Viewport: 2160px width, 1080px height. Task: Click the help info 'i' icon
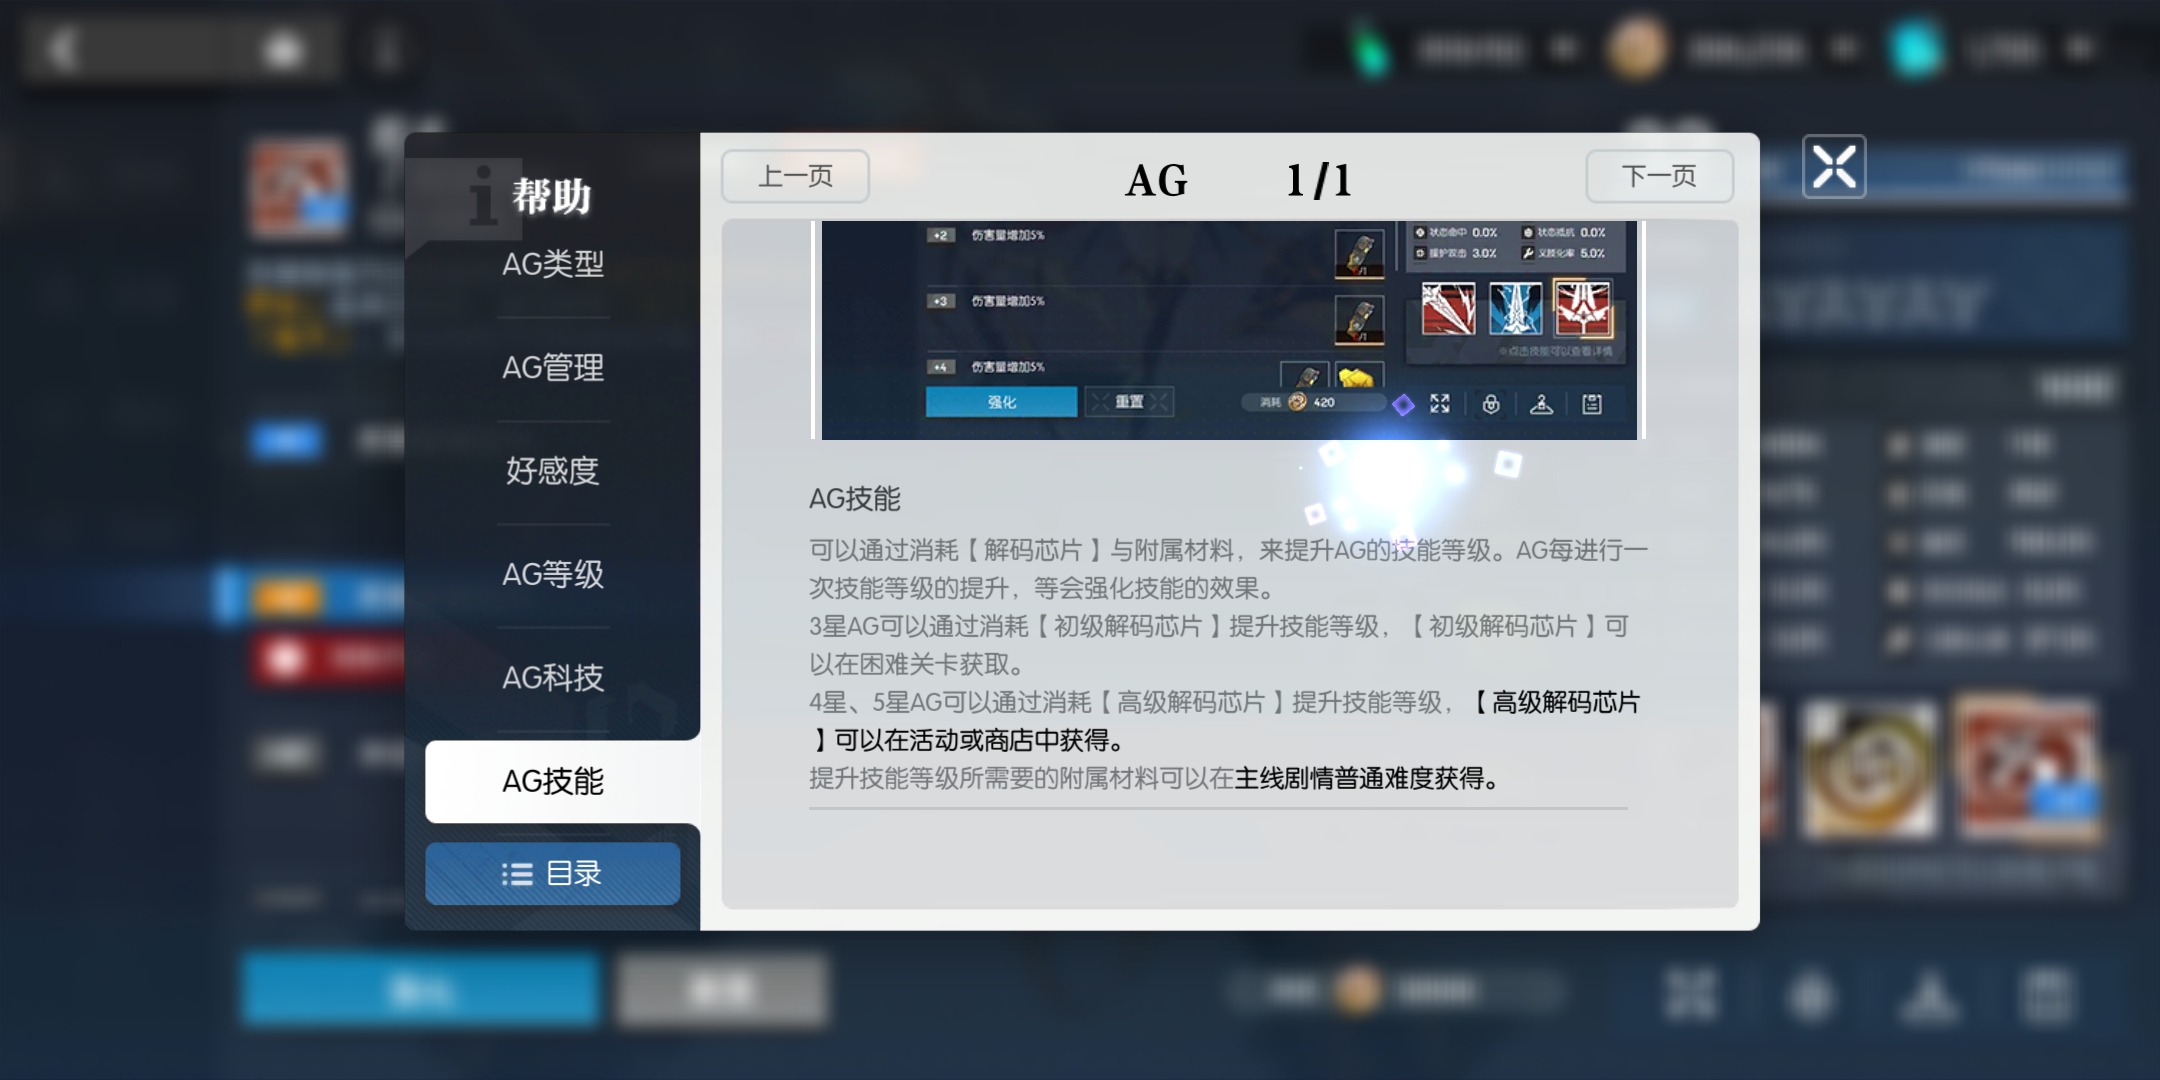tap(483, 194)
